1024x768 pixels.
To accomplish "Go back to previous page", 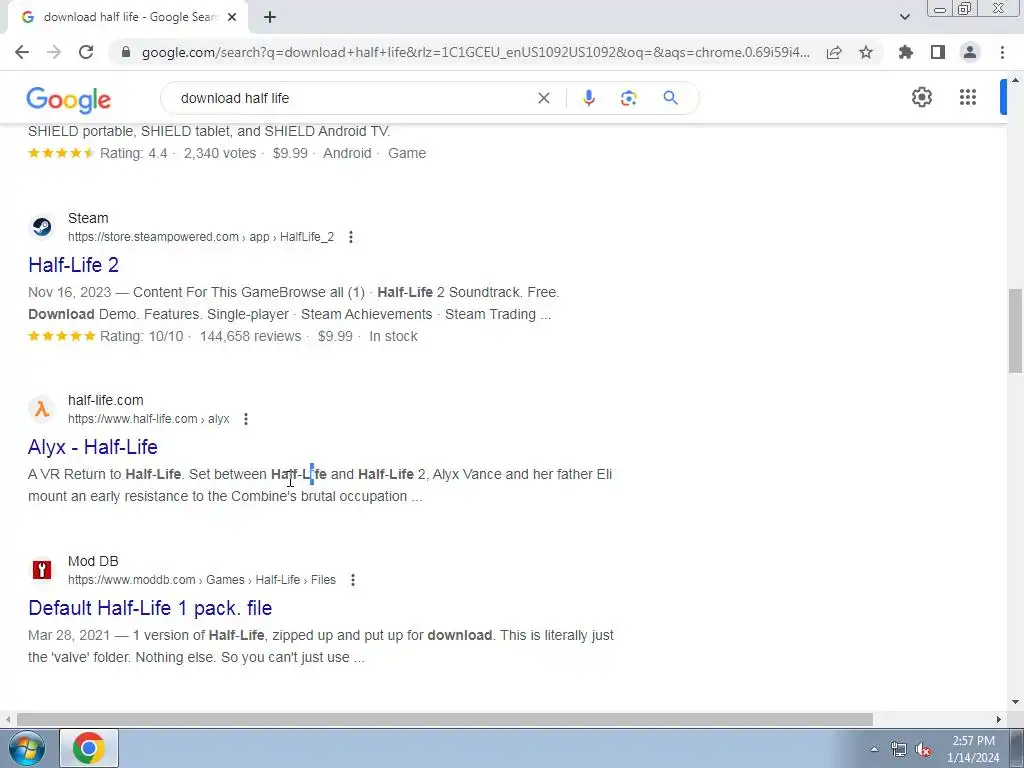I will tap(22, 52).
